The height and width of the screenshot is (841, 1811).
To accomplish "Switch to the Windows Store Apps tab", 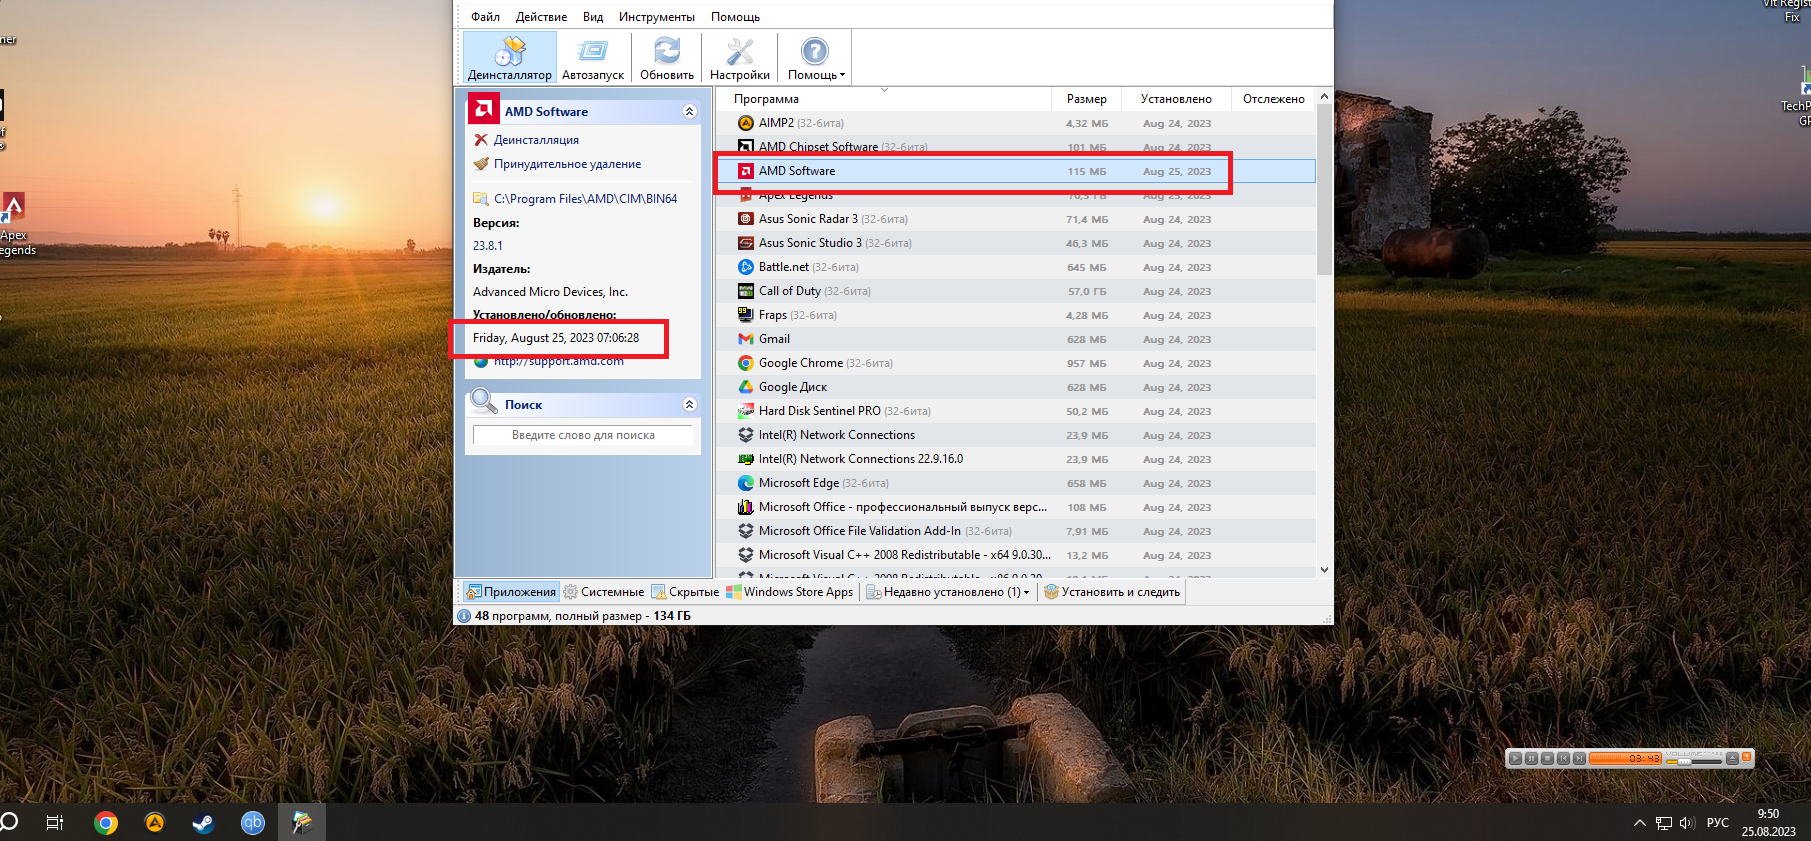I will tap(790, 592).
